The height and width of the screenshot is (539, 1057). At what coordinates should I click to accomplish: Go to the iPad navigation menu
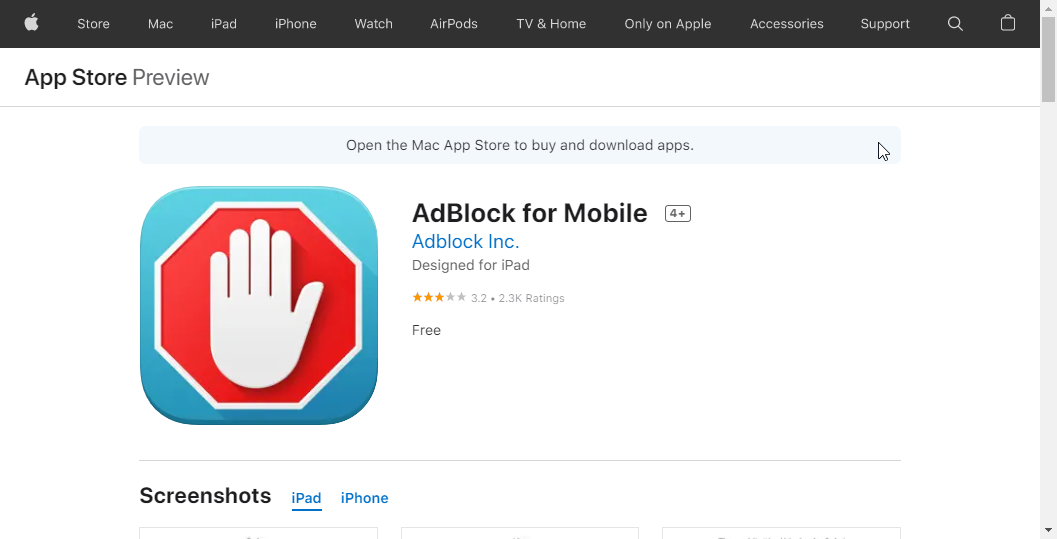tap(224, 24)
